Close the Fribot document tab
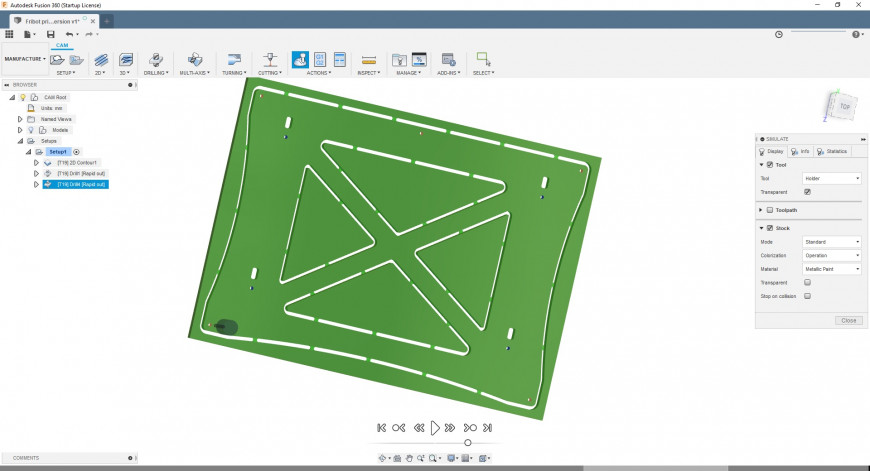870x471 pixels. click(x=93, y=22)
